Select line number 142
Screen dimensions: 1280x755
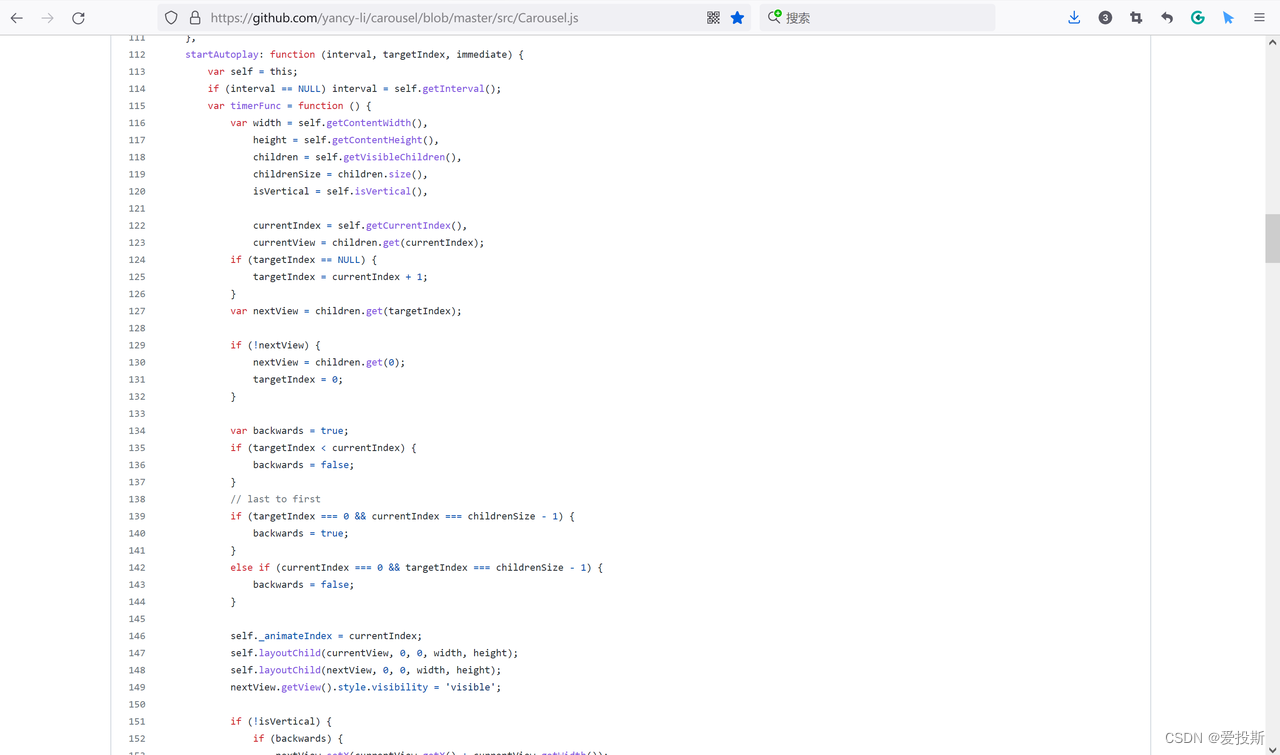137,568
